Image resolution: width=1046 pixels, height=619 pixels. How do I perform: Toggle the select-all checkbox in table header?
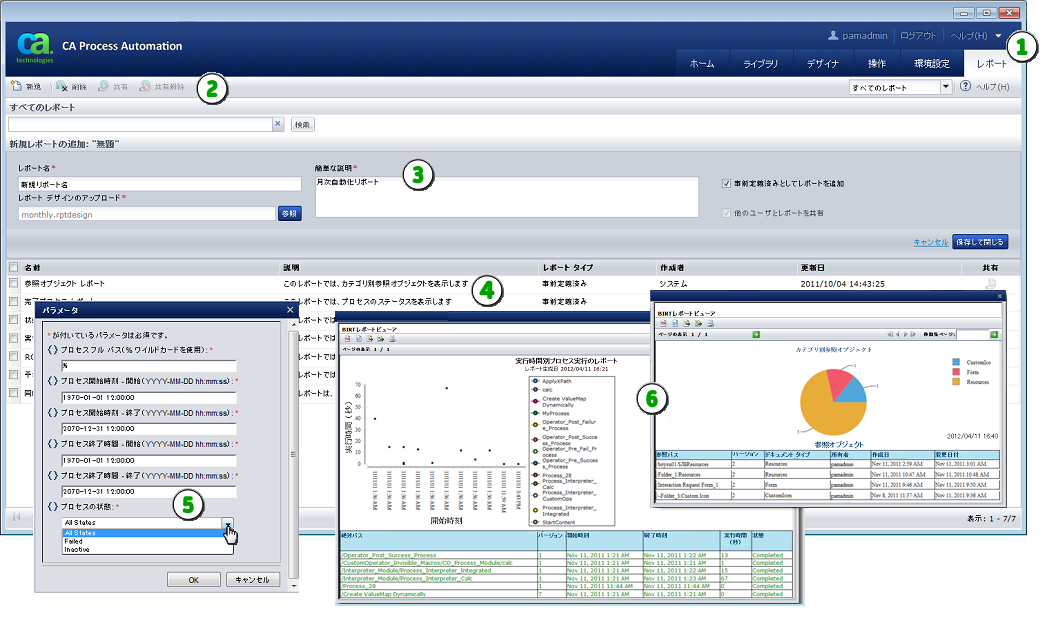13,268
